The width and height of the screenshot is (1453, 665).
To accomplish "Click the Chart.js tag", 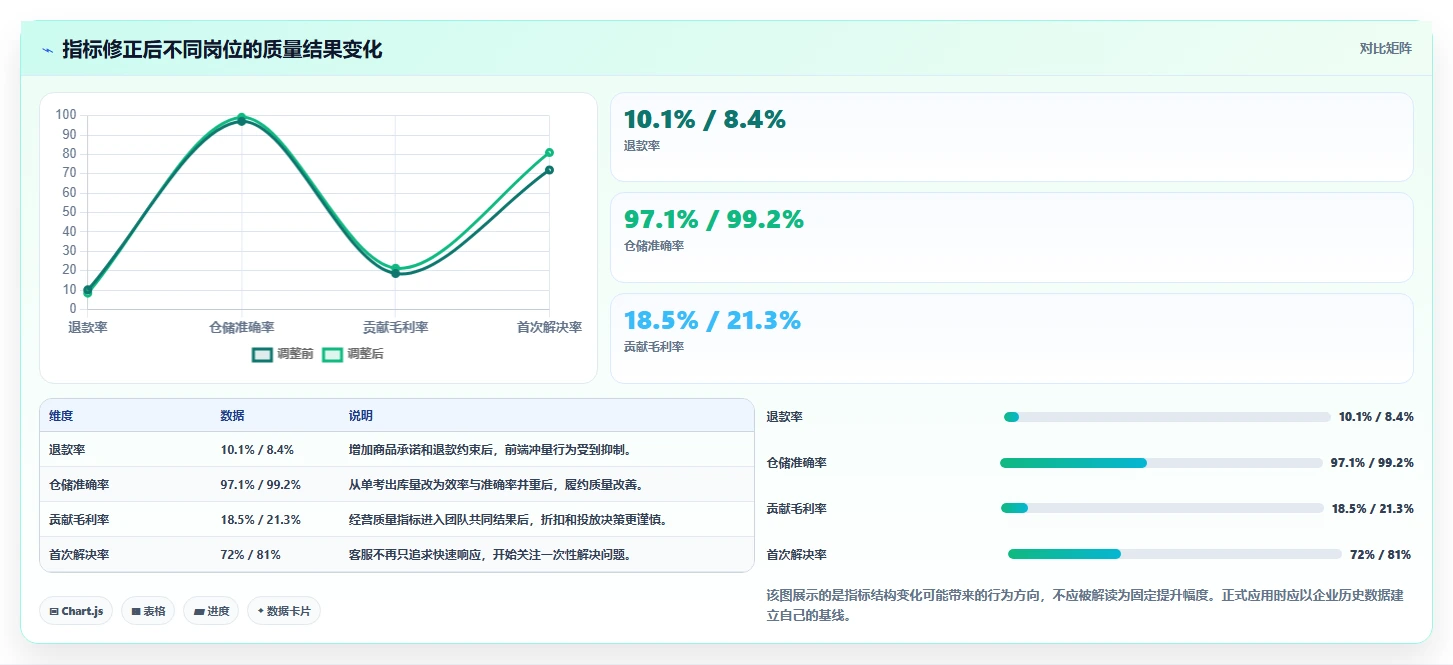I will (x=76, y=611).
